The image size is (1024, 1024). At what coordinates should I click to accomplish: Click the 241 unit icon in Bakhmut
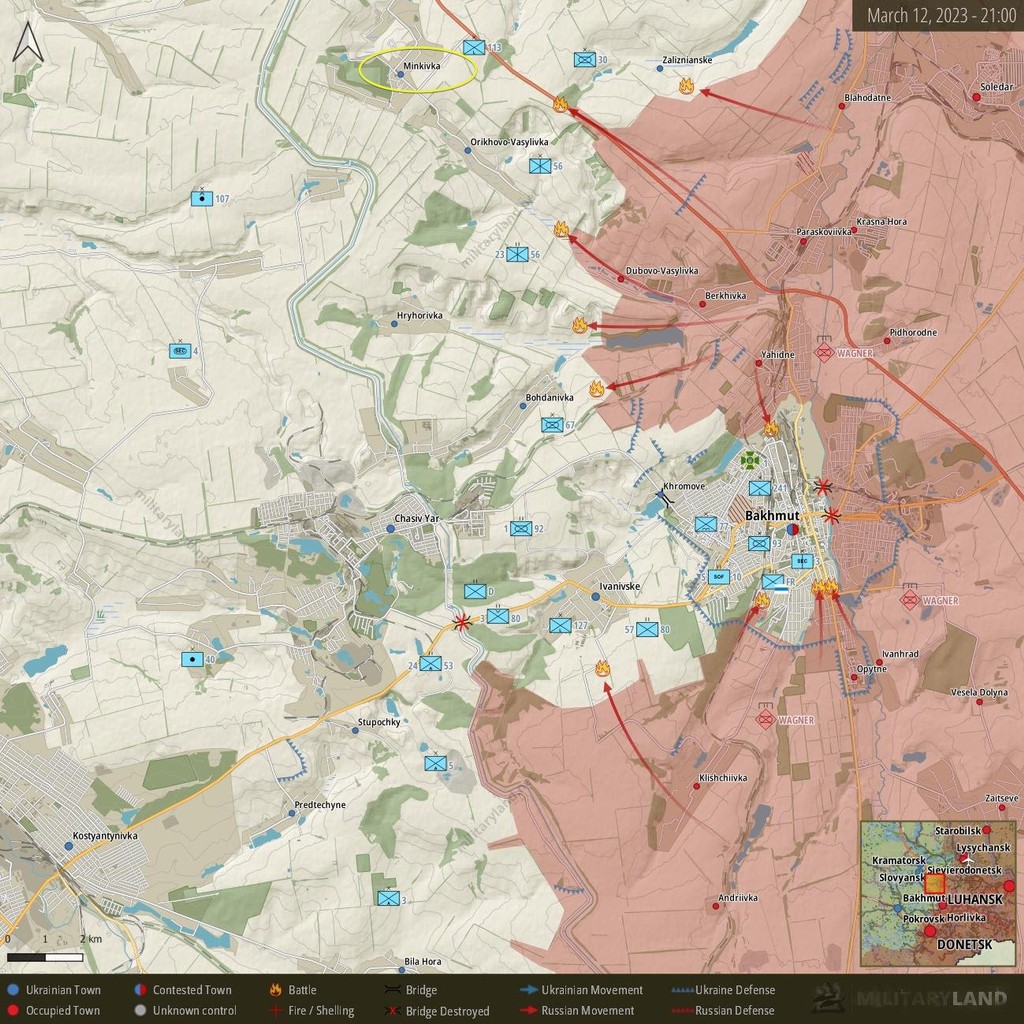click(760, 488)
